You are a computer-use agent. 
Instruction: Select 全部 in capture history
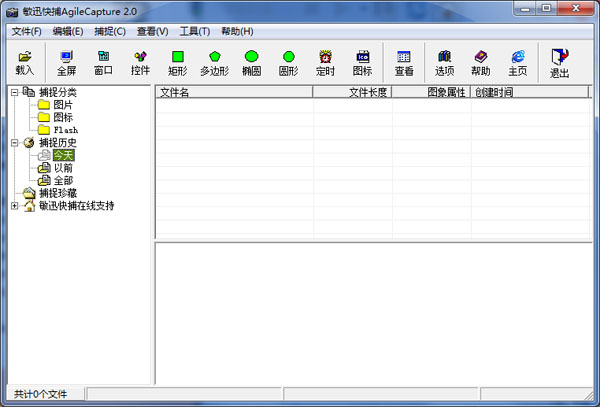[x=63, y=181]
